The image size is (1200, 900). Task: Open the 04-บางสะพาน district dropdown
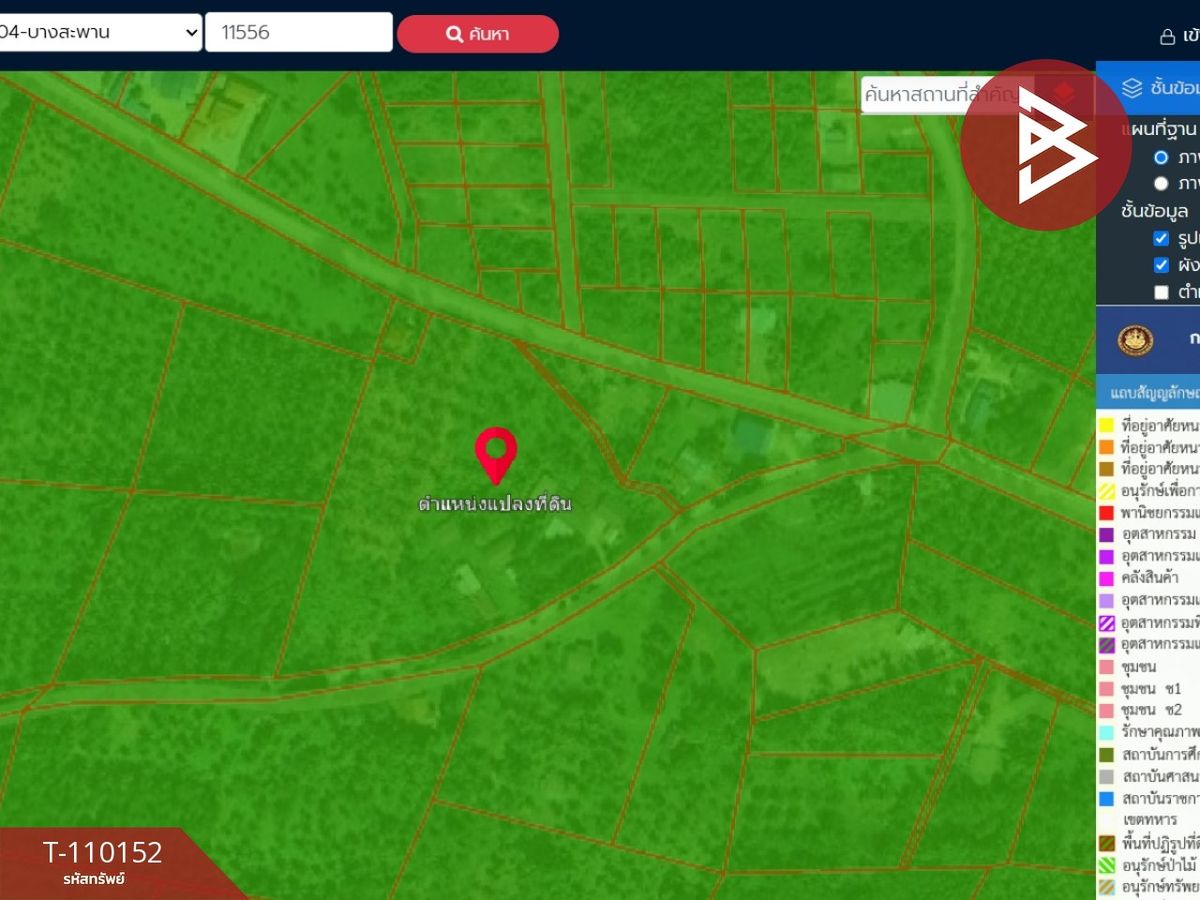click(100, 32)
